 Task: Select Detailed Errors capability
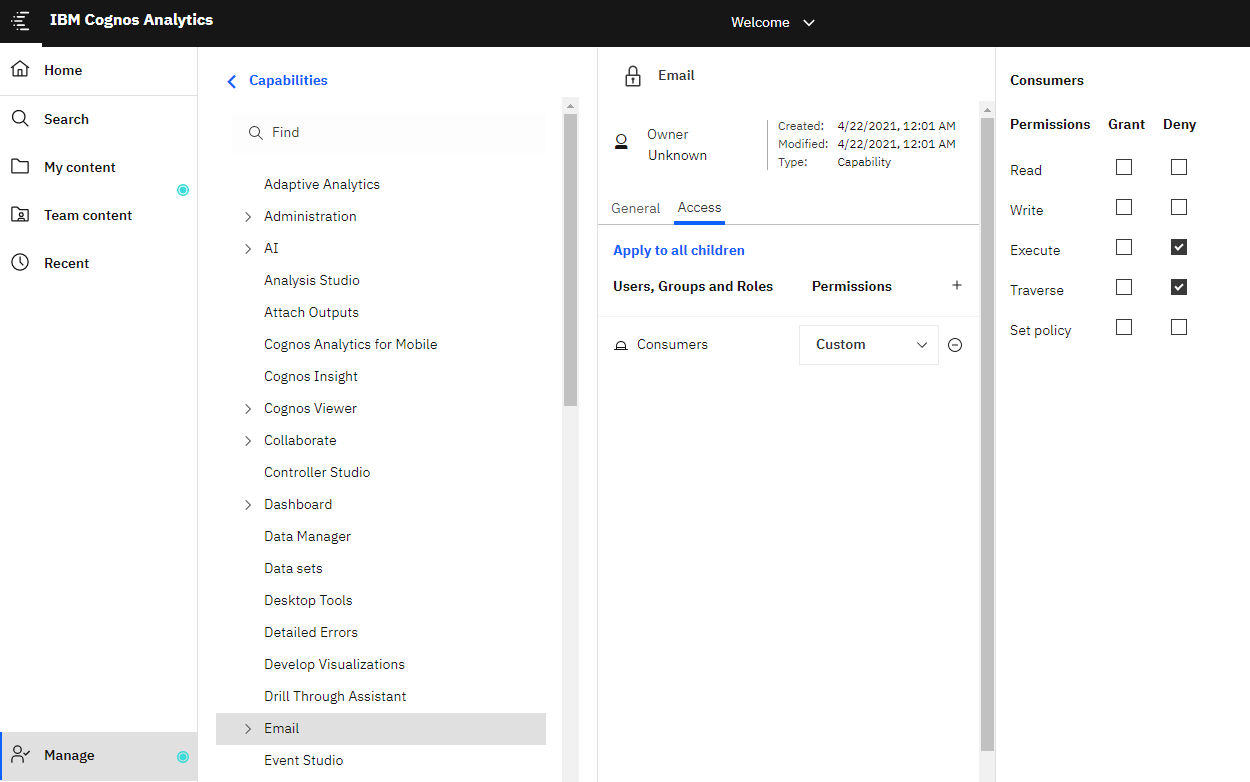click(x=311, y=632)
